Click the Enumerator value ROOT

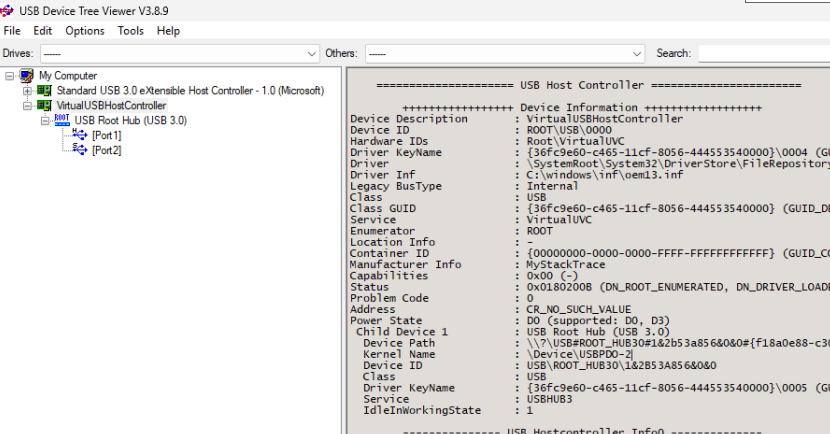pos(539,231)
